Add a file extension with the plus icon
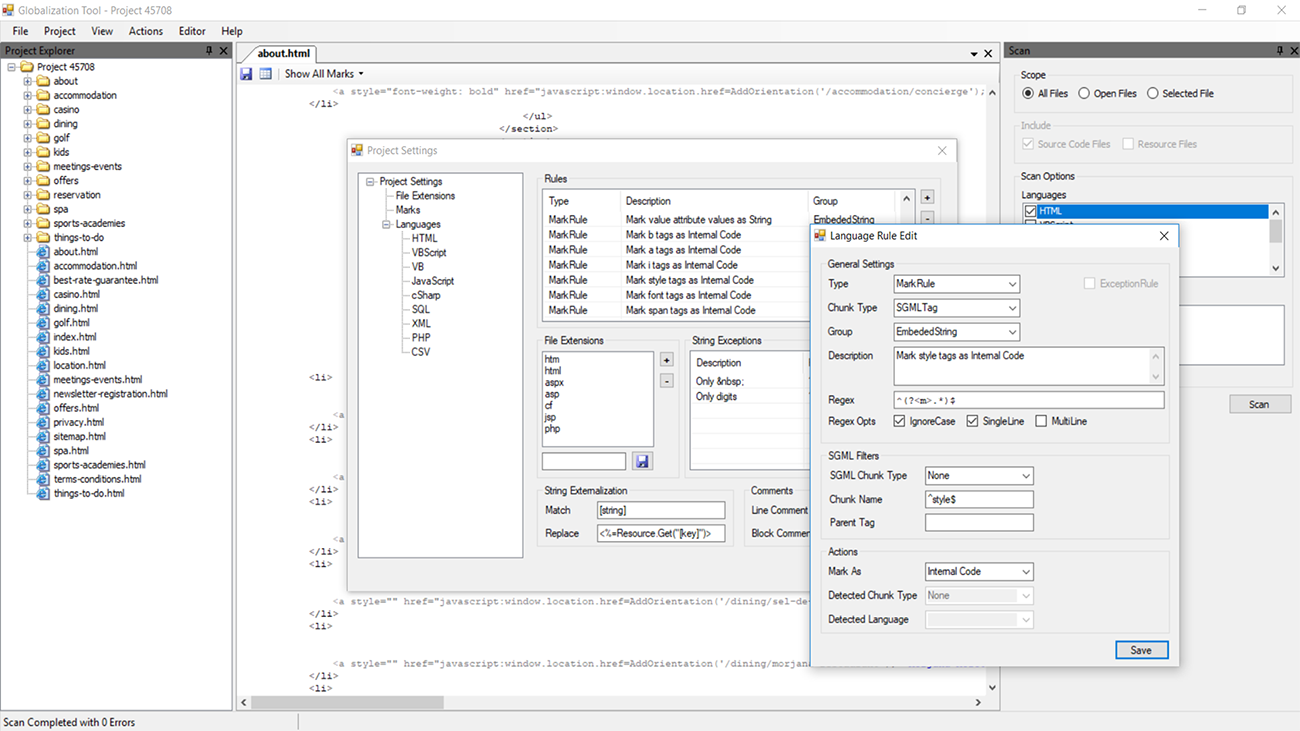Viewport: 1300px width, 731px height. (665, 360)
